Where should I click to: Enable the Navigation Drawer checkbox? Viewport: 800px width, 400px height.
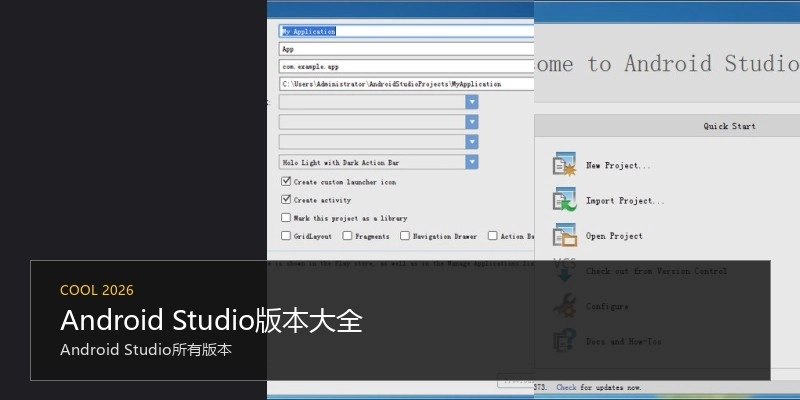tap(405, 236)
